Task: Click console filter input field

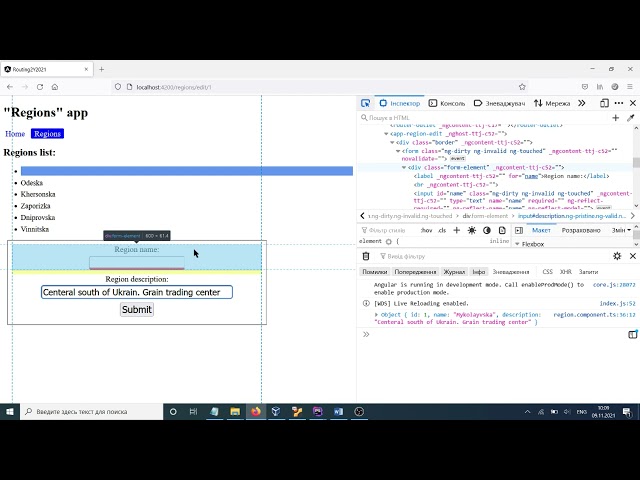Action: [490, 256]
